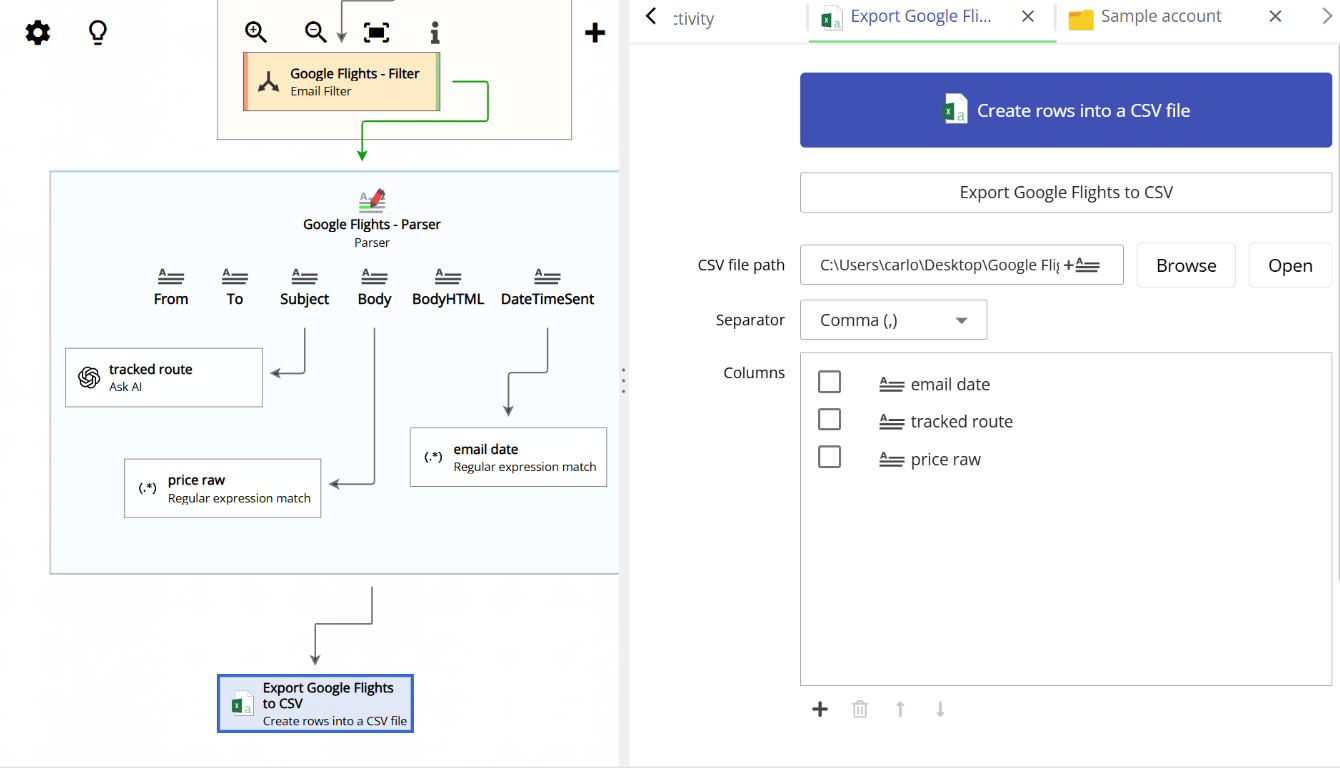The width and height of the screenshot is (1340, 768).
Task: Enable the email date column checkbox
Action: [x=829, y=381]
